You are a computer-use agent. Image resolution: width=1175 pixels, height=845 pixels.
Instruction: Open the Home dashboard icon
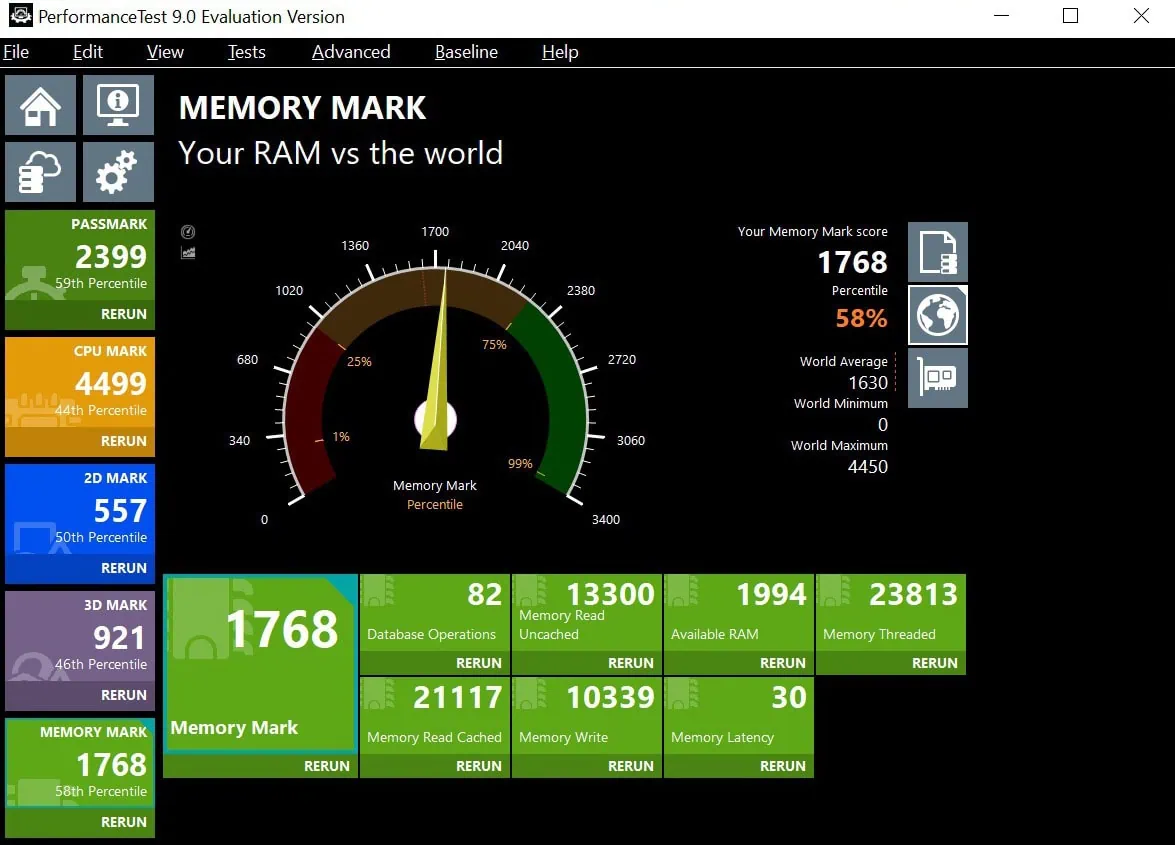[40, 105]
